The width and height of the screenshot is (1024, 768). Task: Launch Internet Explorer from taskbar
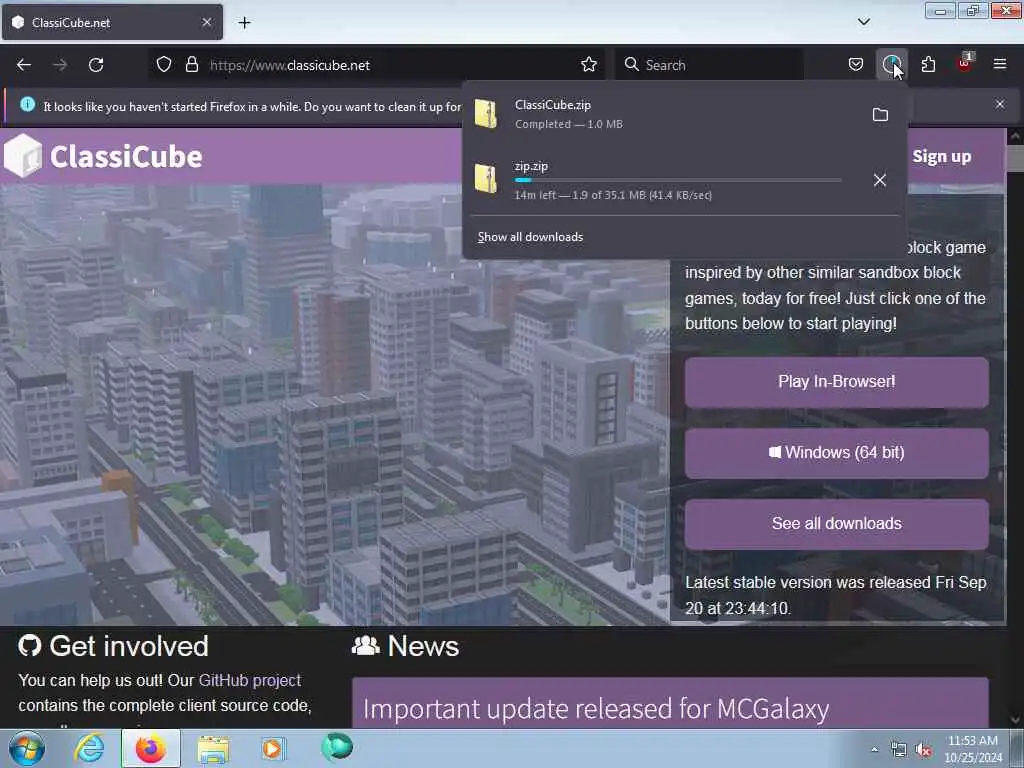[89, 748]
